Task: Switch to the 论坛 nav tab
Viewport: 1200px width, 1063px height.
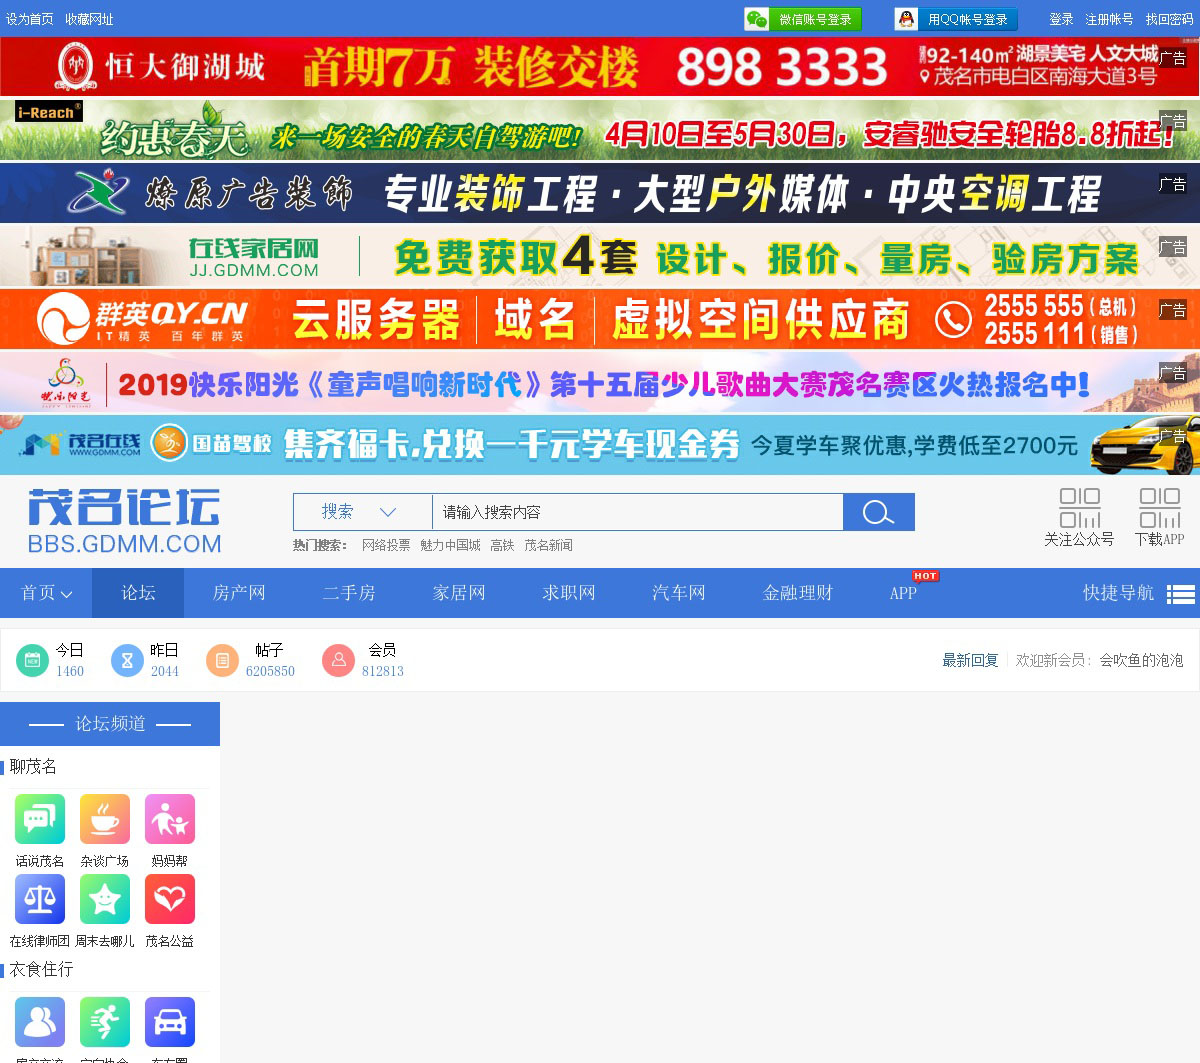Action: 138,593
